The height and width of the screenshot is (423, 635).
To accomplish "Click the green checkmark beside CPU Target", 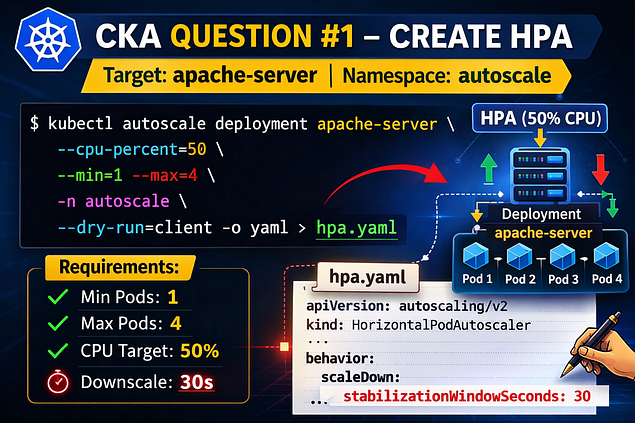I will (x=58, y=351).
